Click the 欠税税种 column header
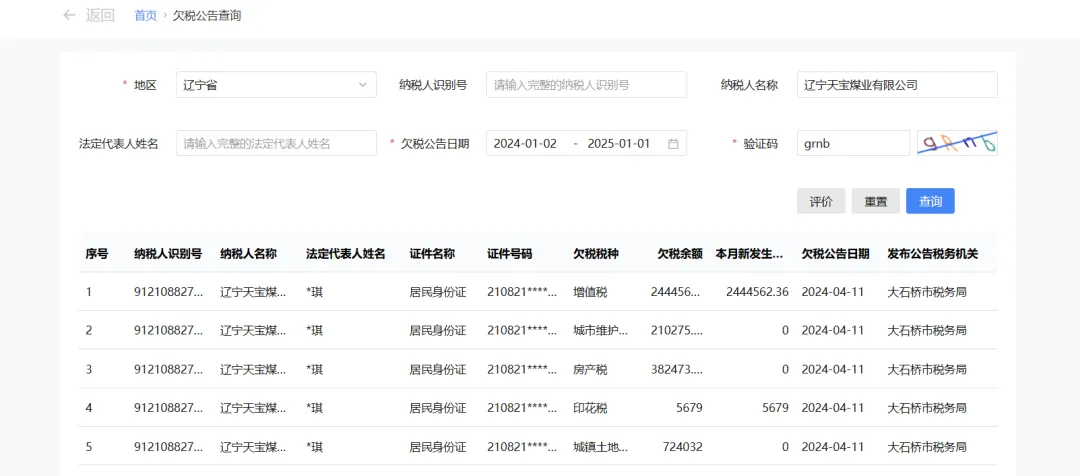 point(596,253)
